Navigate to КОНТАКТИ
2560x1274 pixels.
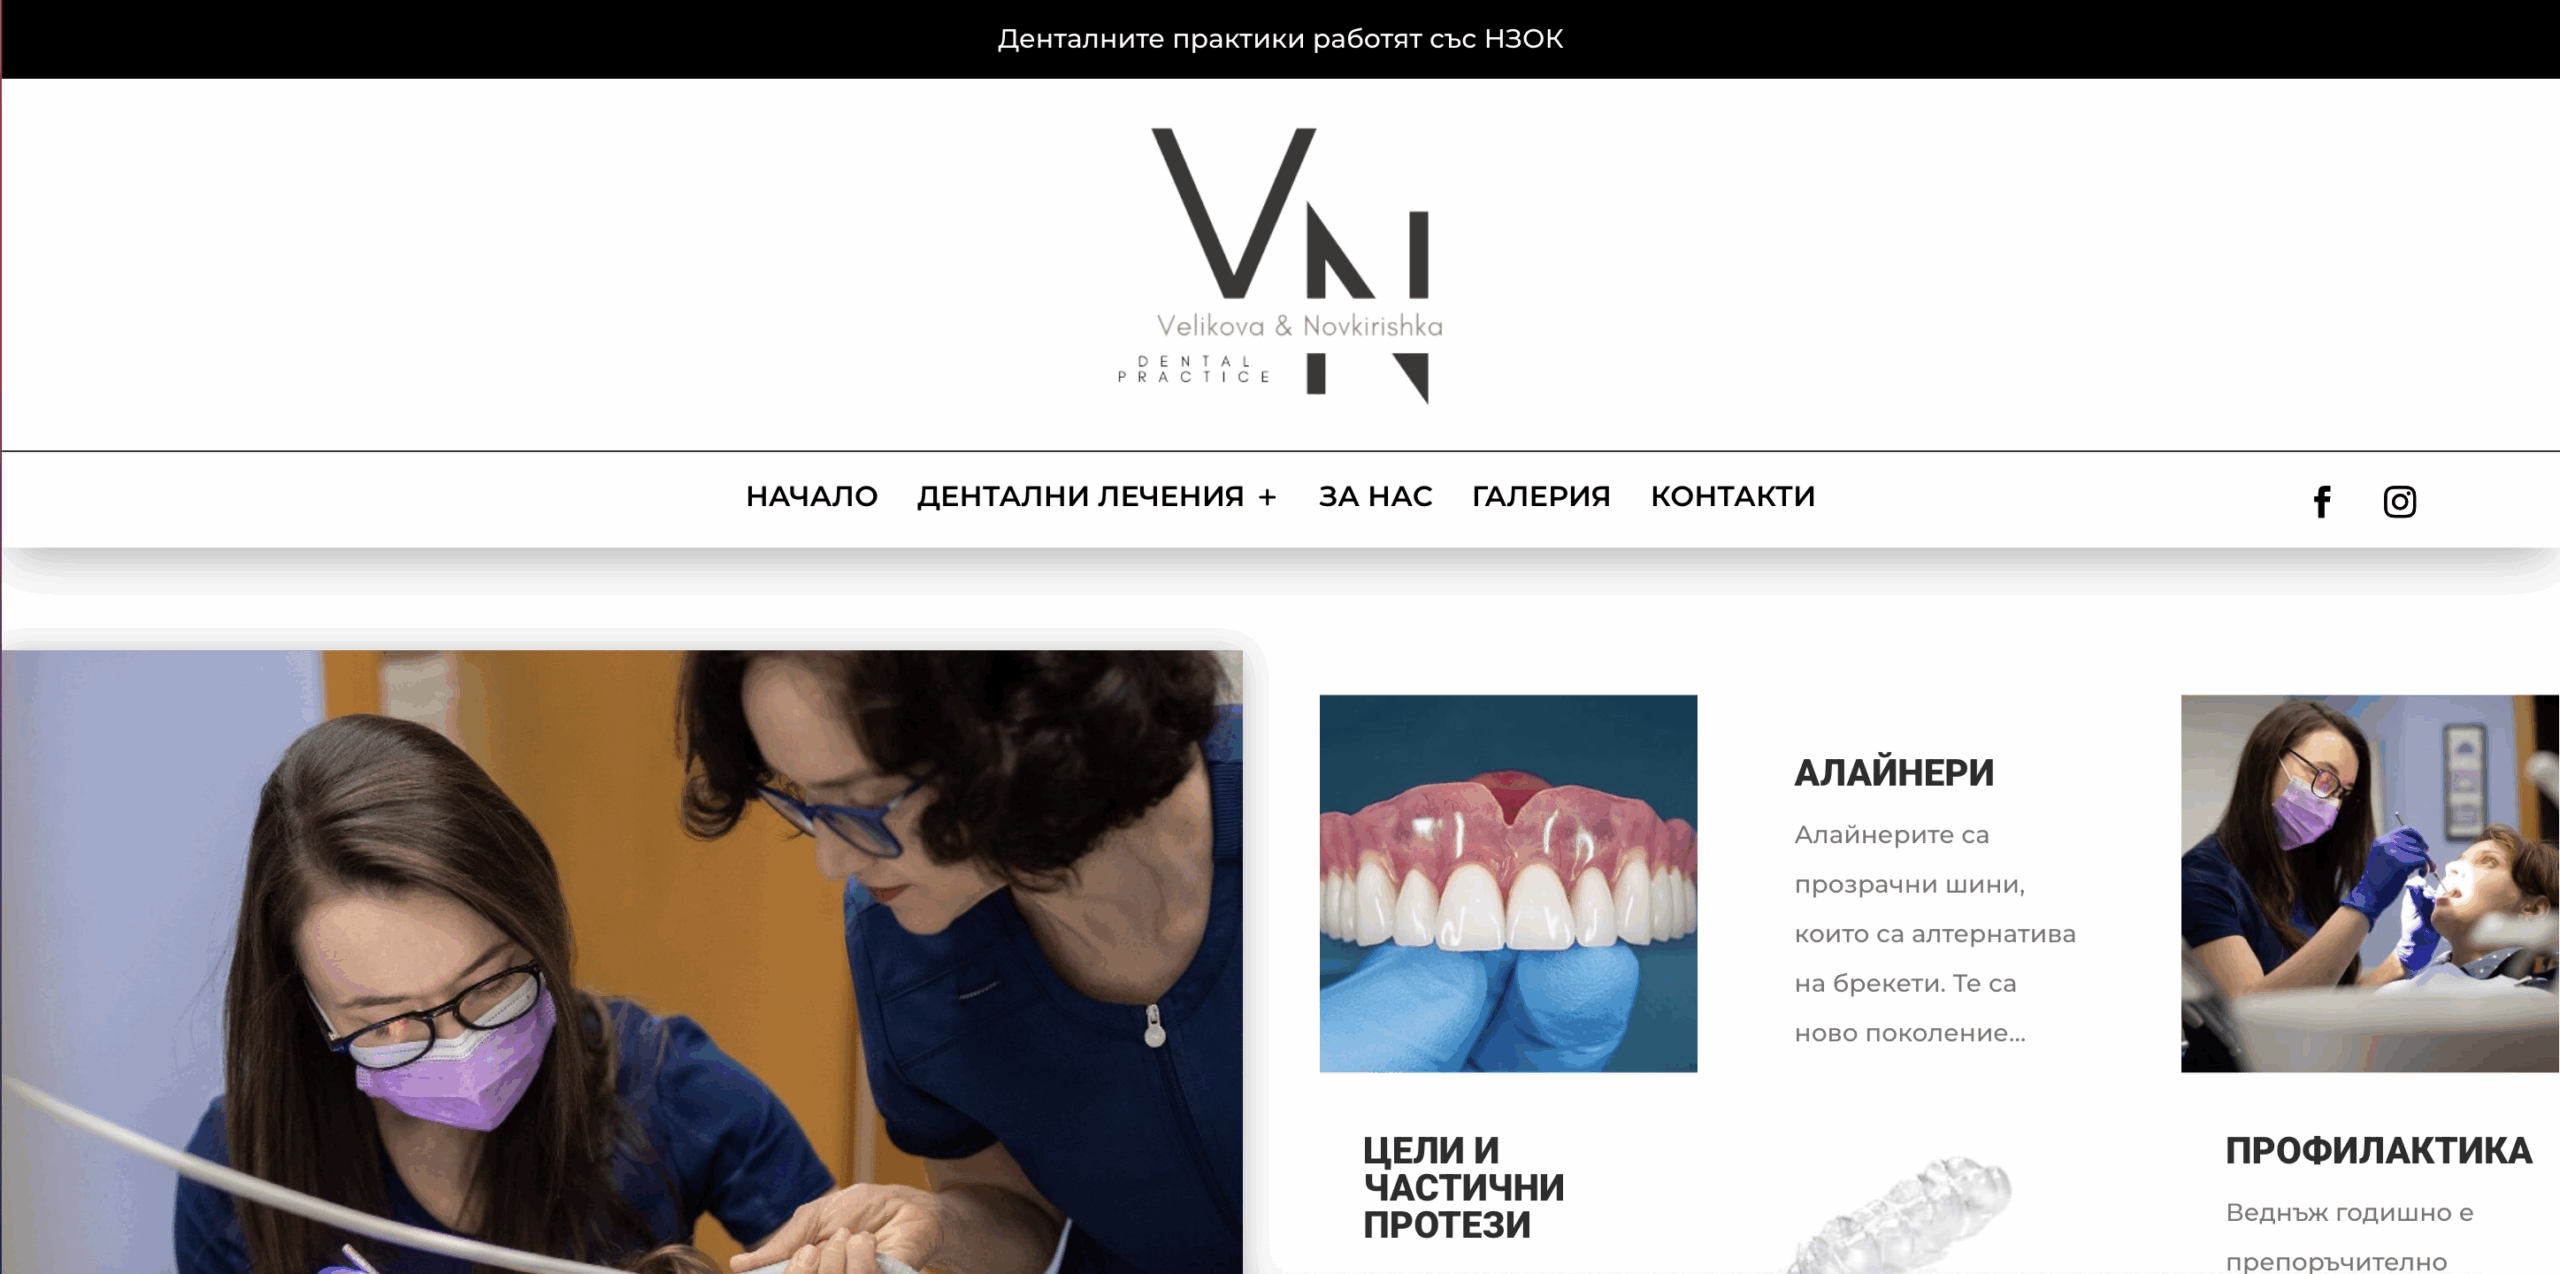(1732, 496)
